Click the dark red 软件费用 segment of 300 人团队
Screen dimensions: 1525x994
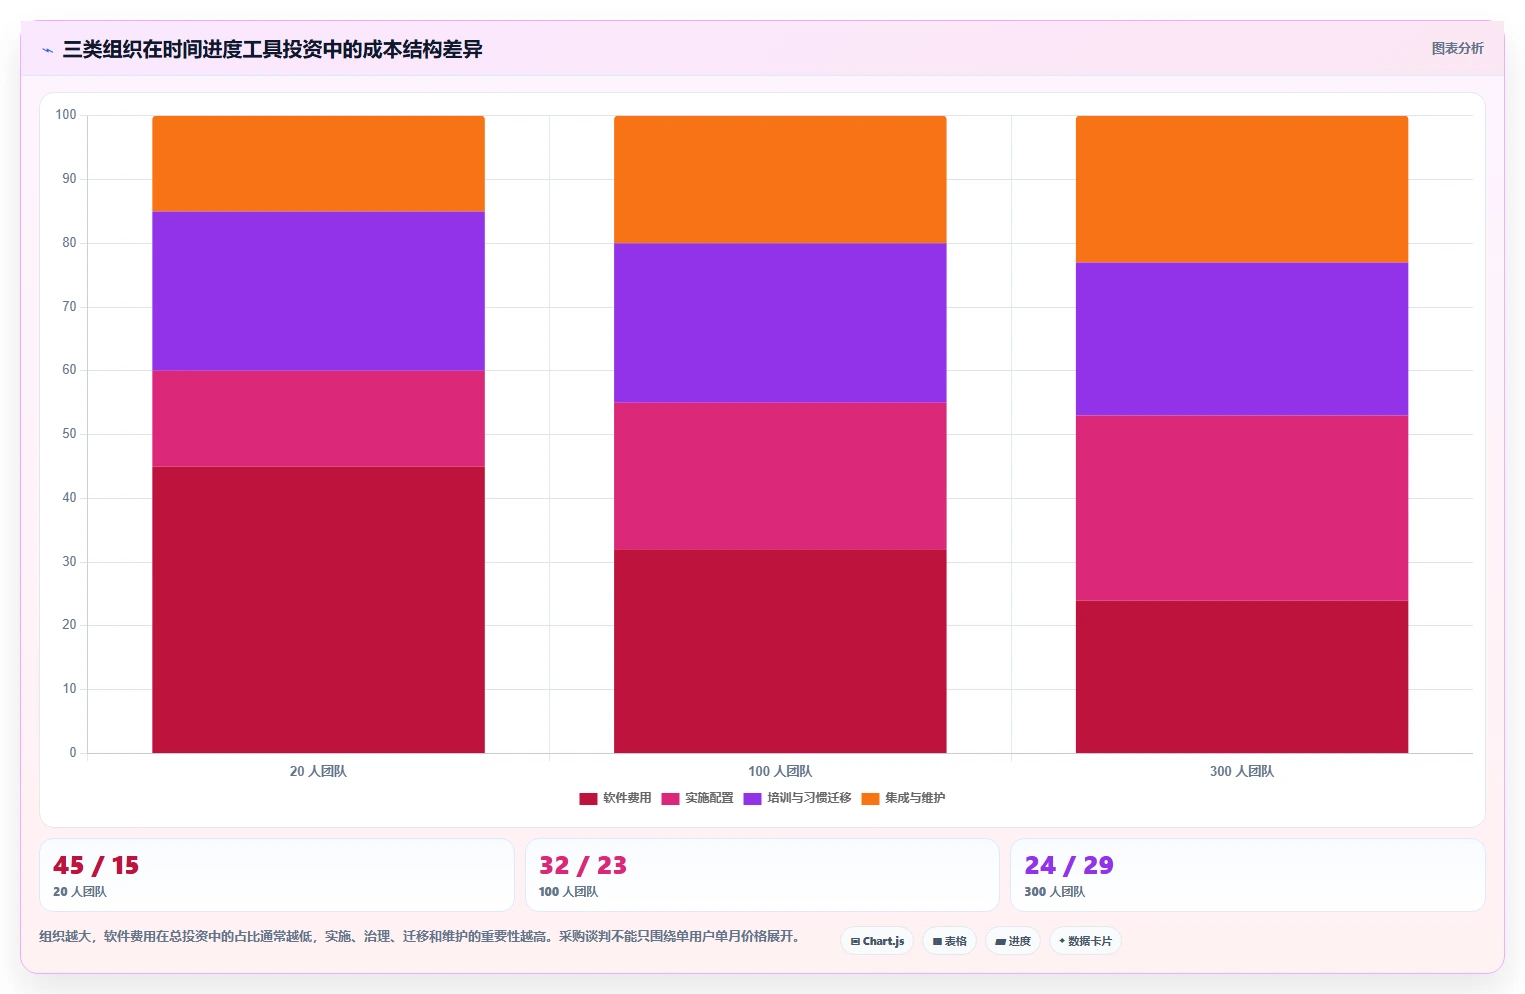[1242, 677]
